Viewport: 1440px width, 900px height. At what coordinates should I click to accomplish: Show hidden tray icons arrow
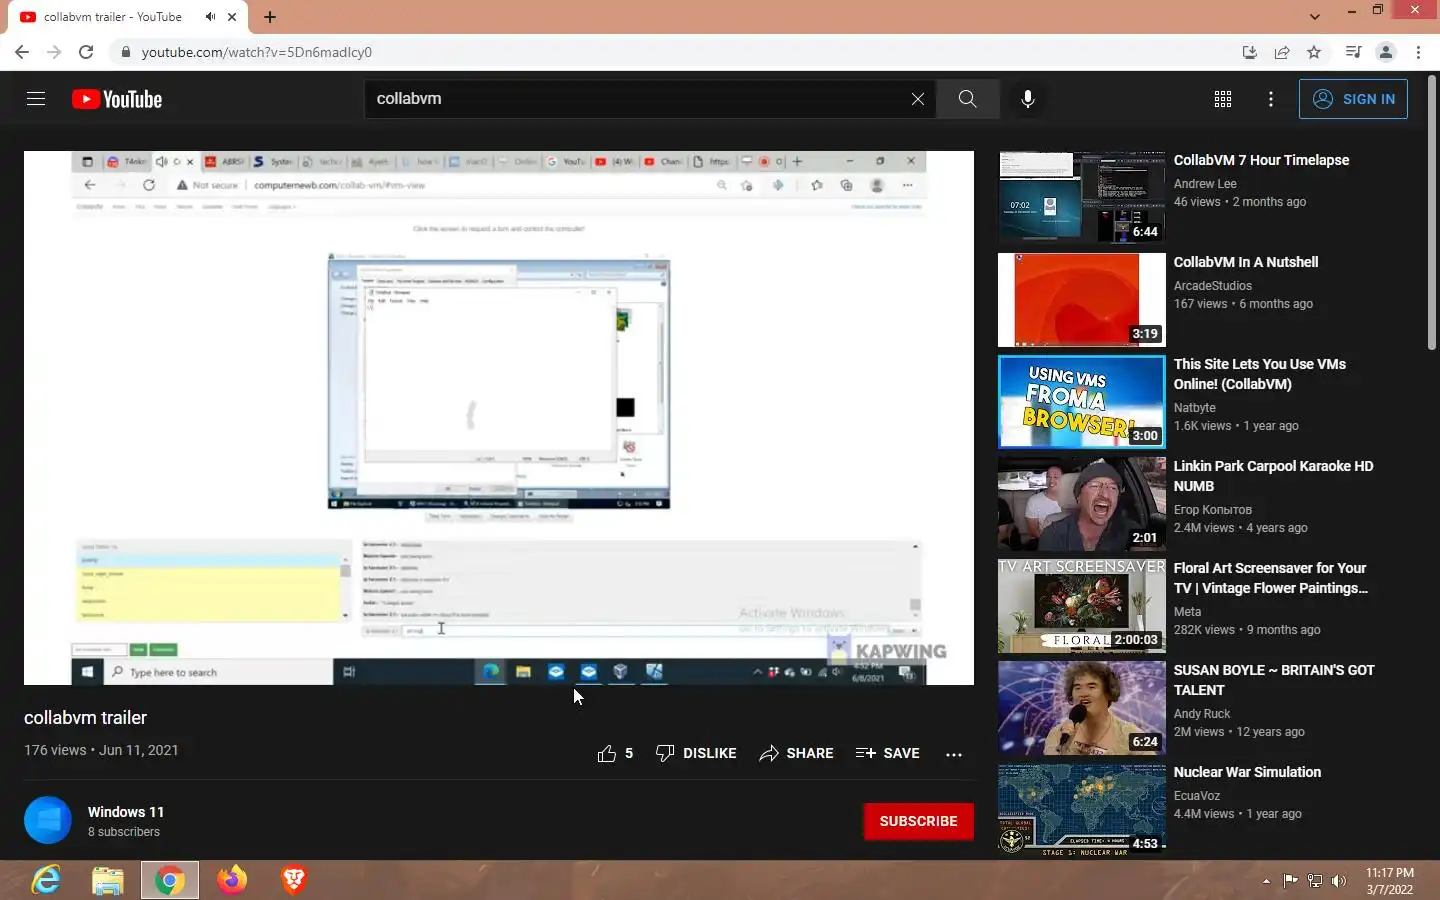[1266, 881]
